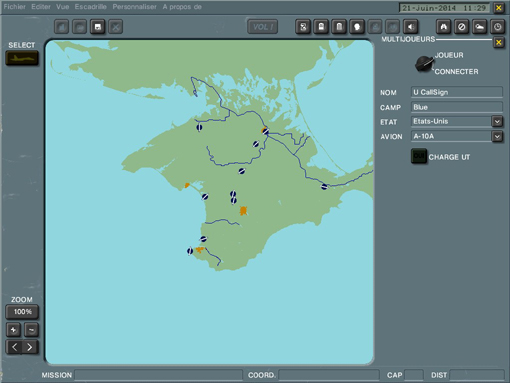
Task: Click the 100% zoom reset button
Action: (x=22, y=312)
